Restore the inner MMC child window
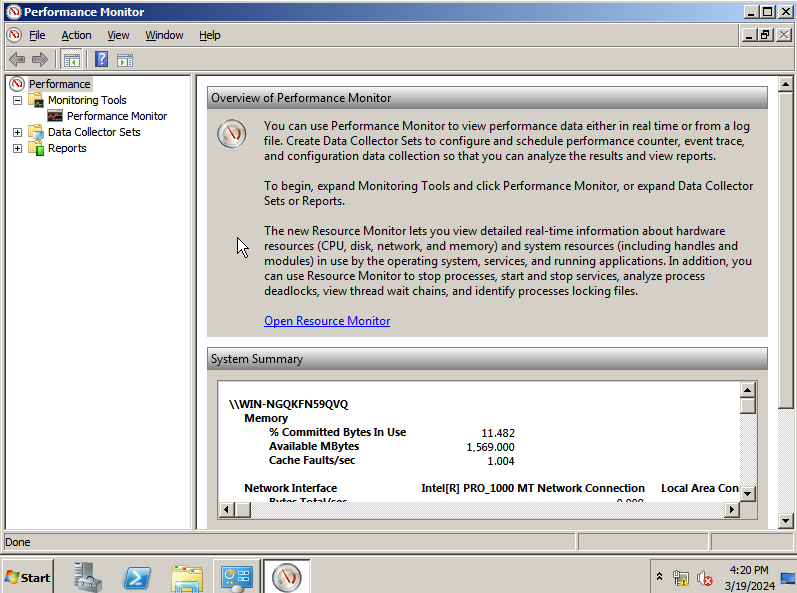This screenshot has width=797, height=593. 765,35
